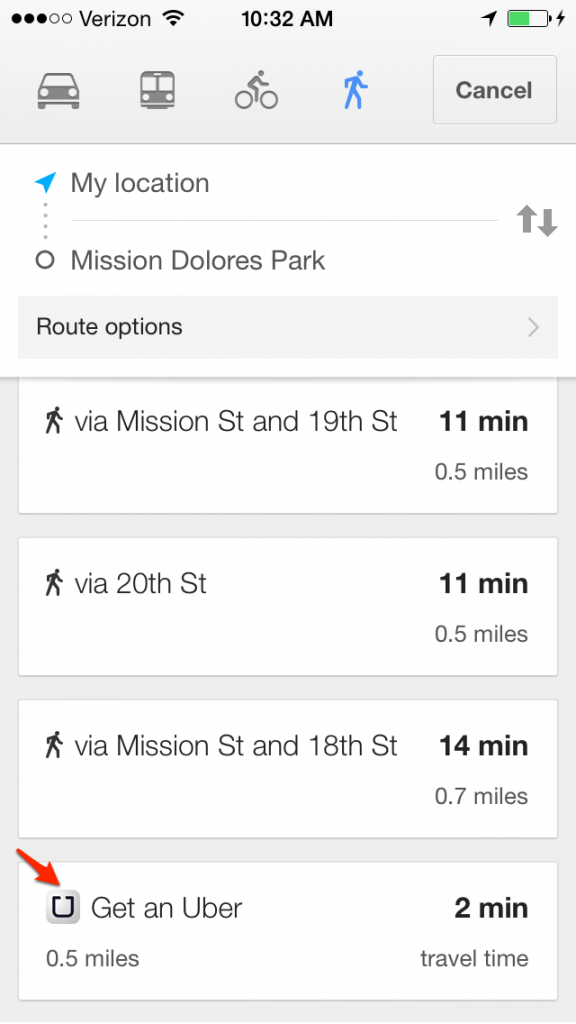Select the public transit train icon
This screenshot has width=576, height=1024.
(x=157, y=89)
